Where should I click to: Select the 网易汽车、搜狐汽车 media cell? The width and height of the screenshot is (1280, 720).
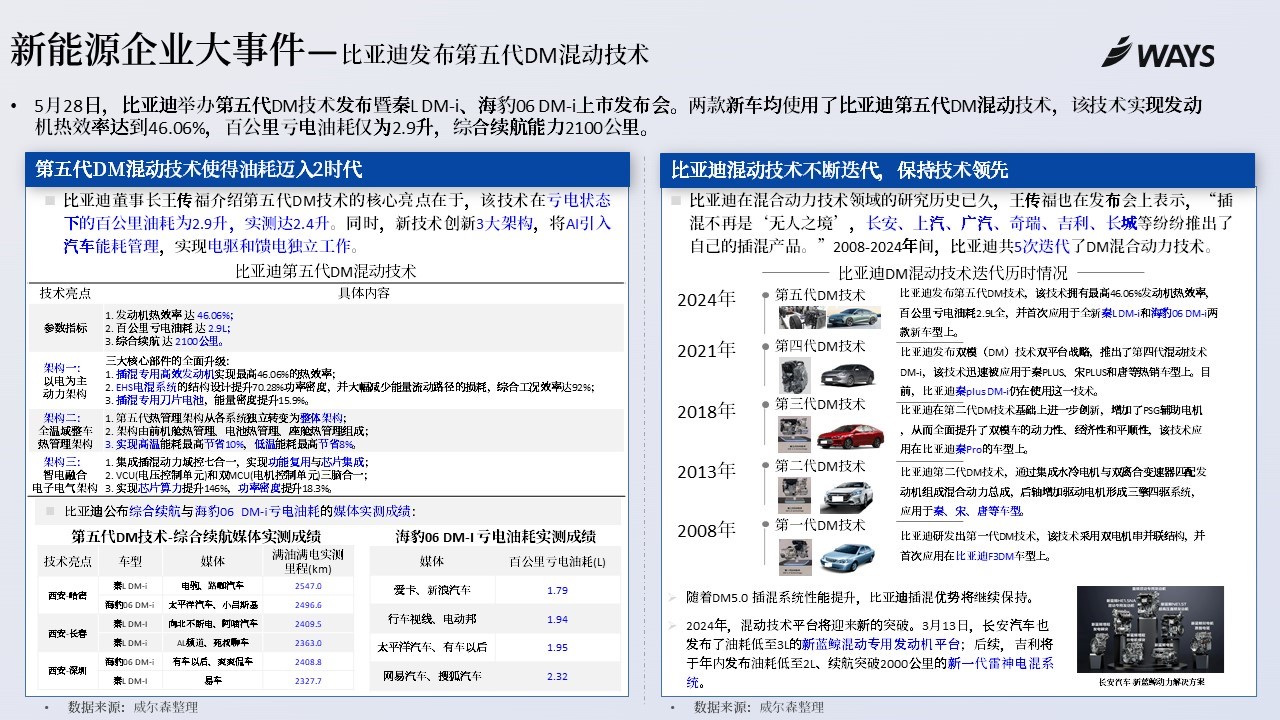tap(432, 676)
